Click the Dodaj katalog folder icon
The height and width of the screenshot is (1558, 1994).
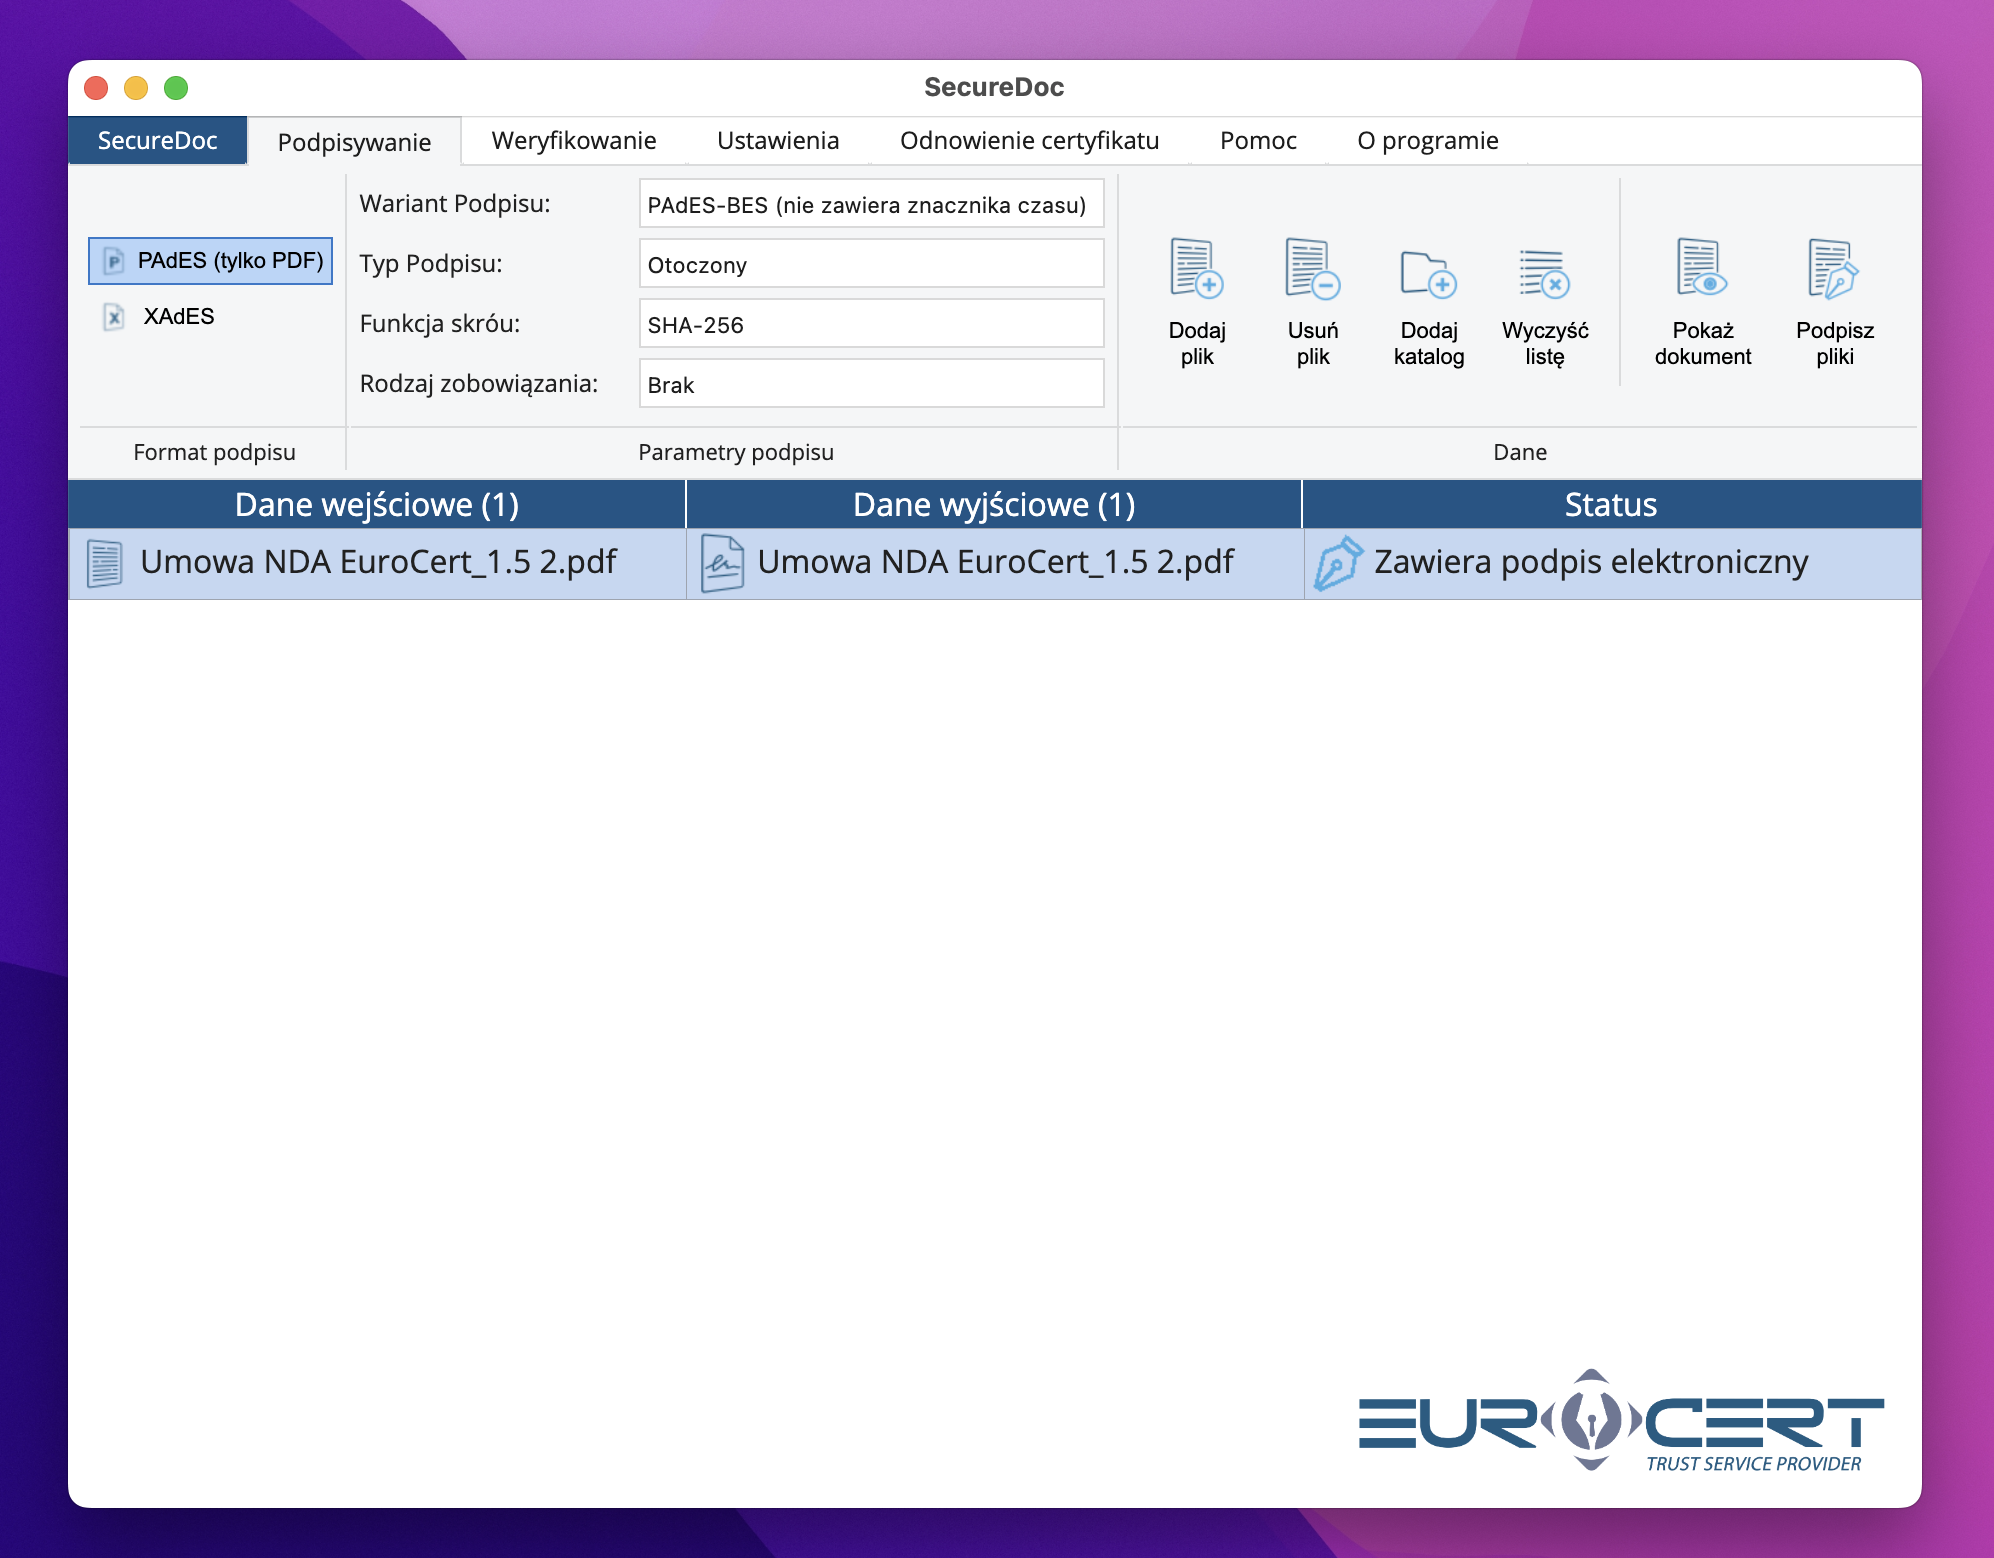[1428, 273]
